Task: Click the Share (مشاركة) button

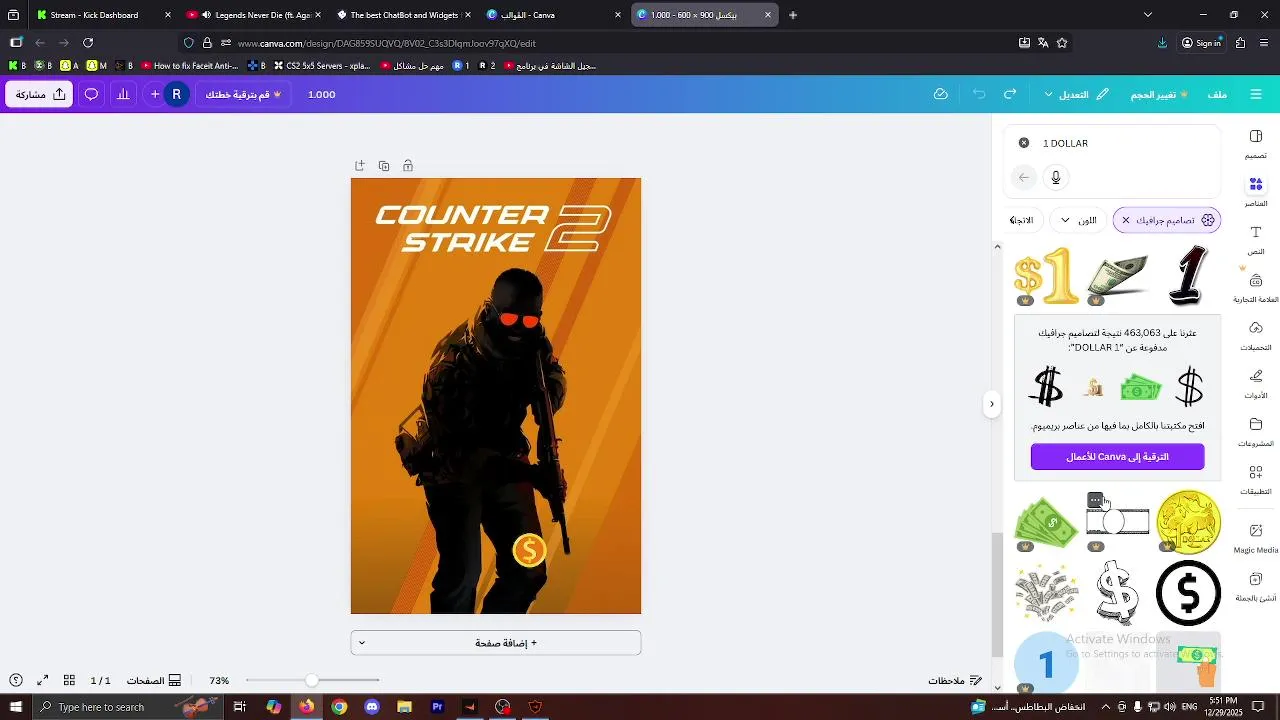Action: [x=39, y=94]
